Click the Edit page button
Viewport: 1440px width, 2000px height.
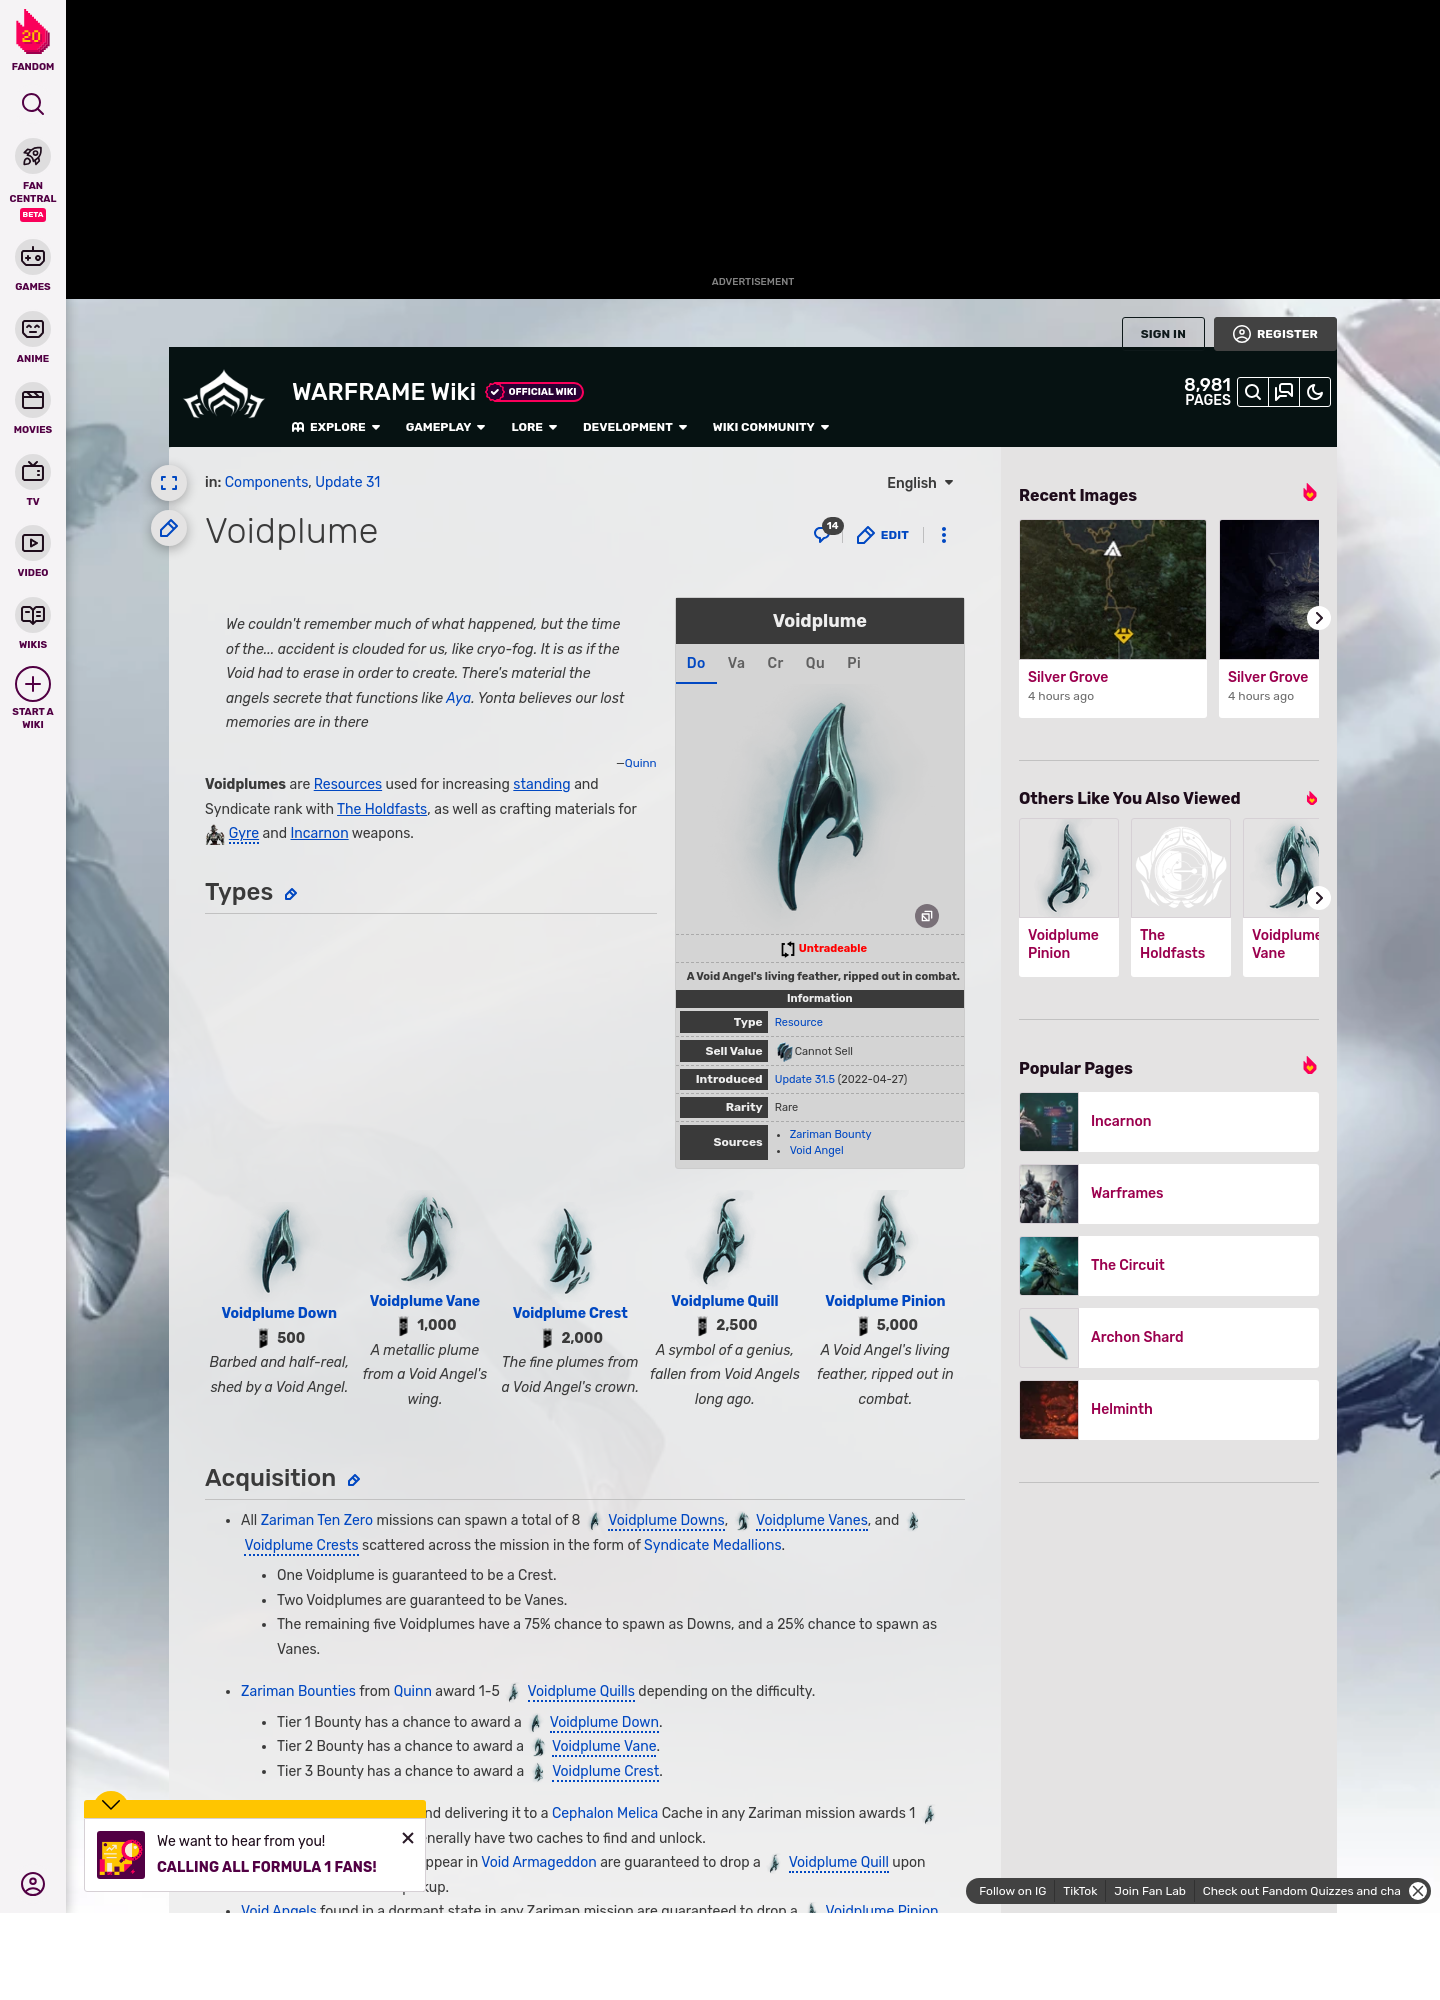point(883,535)
